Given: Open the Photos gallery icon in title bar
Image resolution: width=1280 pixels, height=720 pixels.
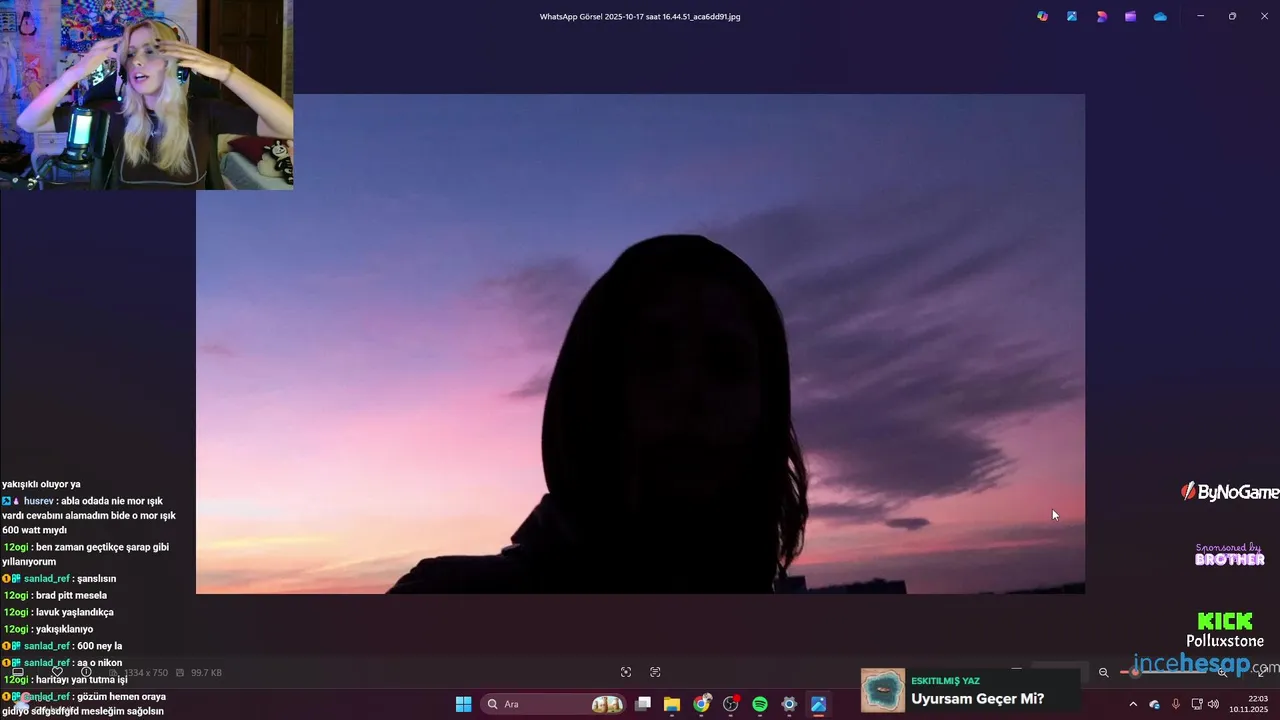Looking at the screenshot, I should click(1072, 16).
